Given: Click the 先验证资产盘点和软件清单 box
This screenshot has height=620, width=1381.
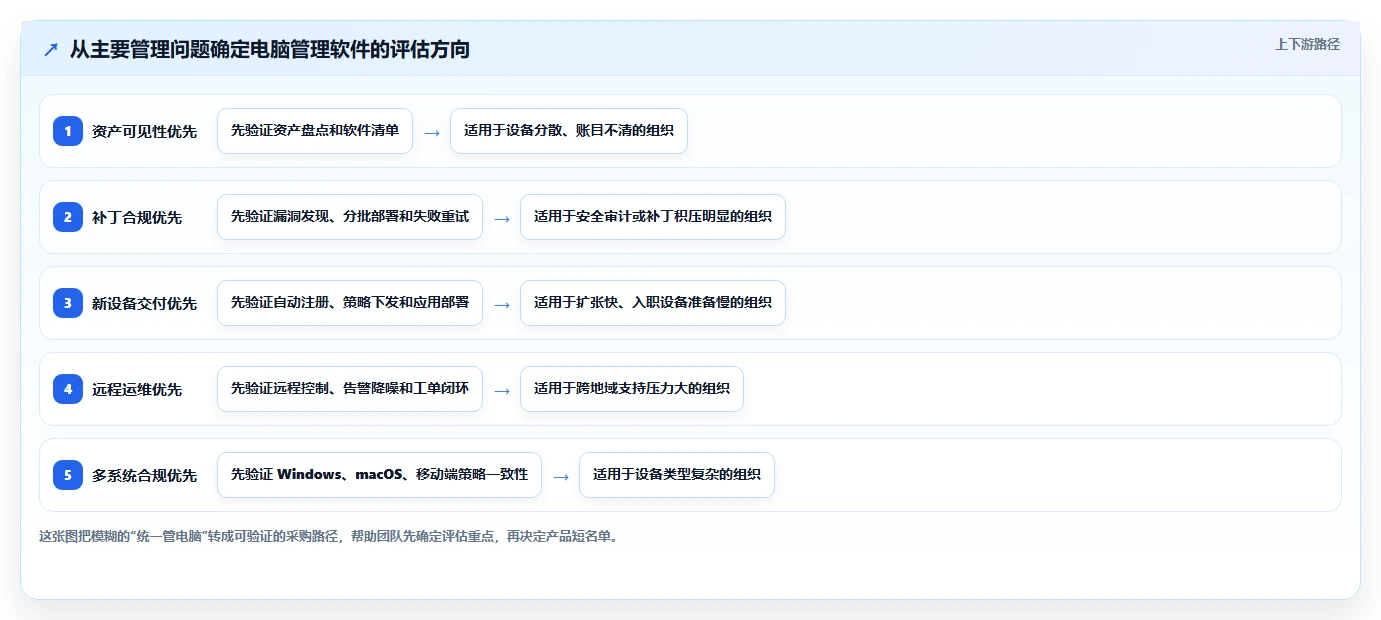Looking at the screenshot, I should point(315,131).
